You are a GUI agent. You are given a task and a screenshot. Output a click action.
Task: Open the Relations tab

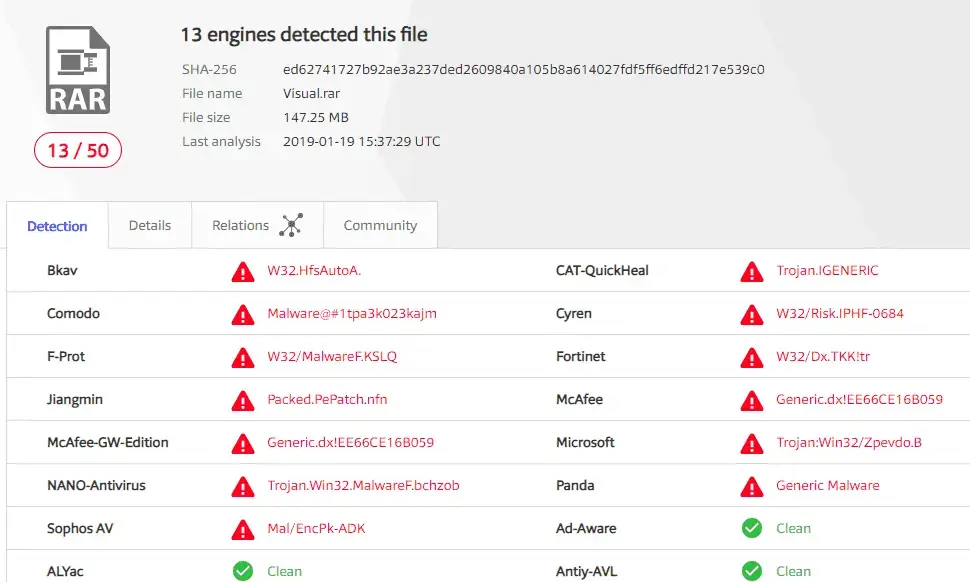[x=240, y=226]
